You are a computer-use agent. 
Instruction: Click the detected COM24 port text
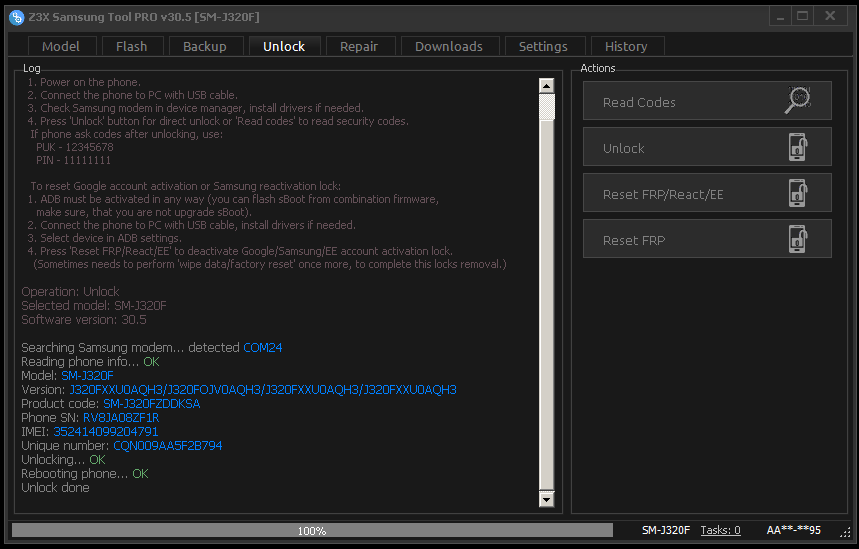pyautogui.click(x=263, y=348)
